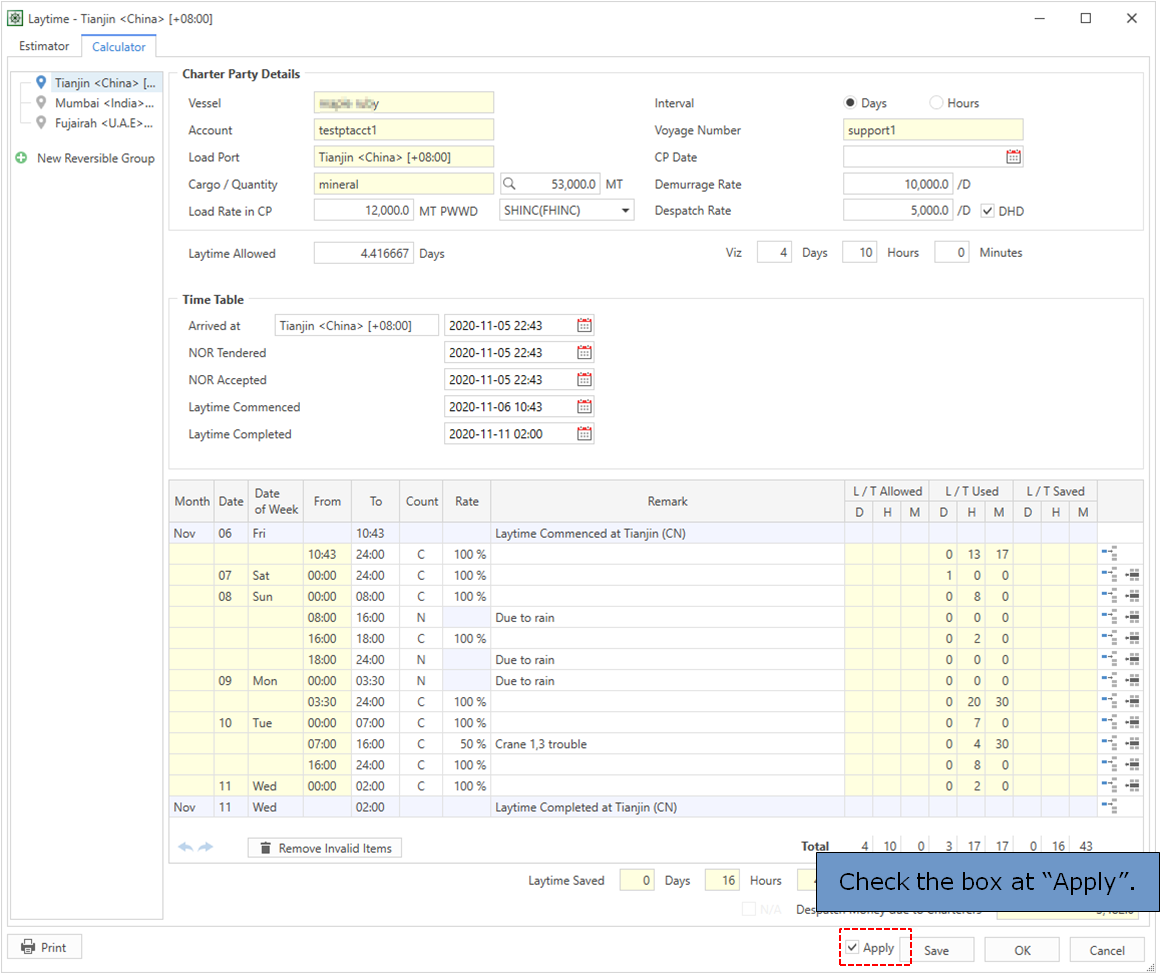1161x974 pixels.
Task: Click the Print button with printer icon
Action: (x=44, y=947)
